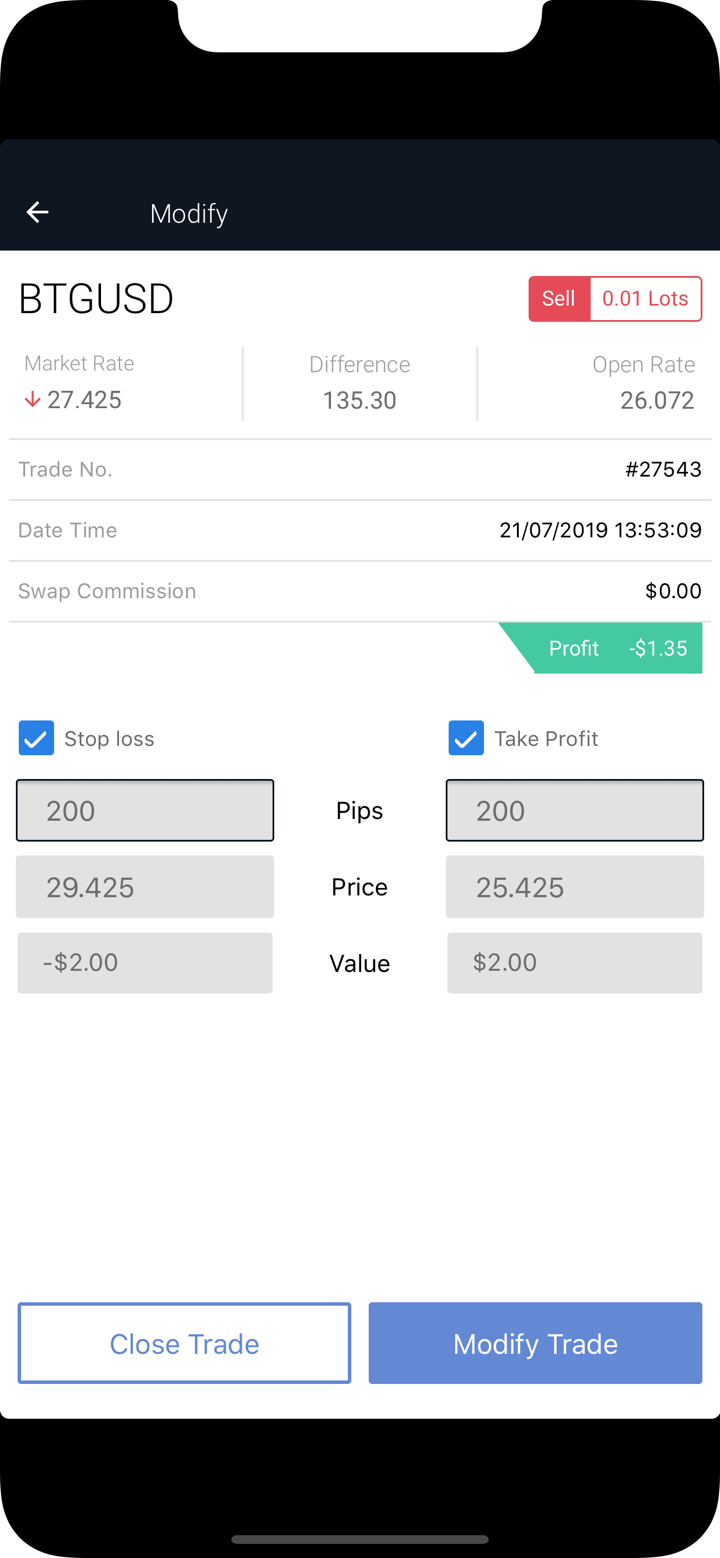This screenshot has width=720, height=1558.
Task: Click the Open Rate value 26.072
Action: click(x=656, y=400)
